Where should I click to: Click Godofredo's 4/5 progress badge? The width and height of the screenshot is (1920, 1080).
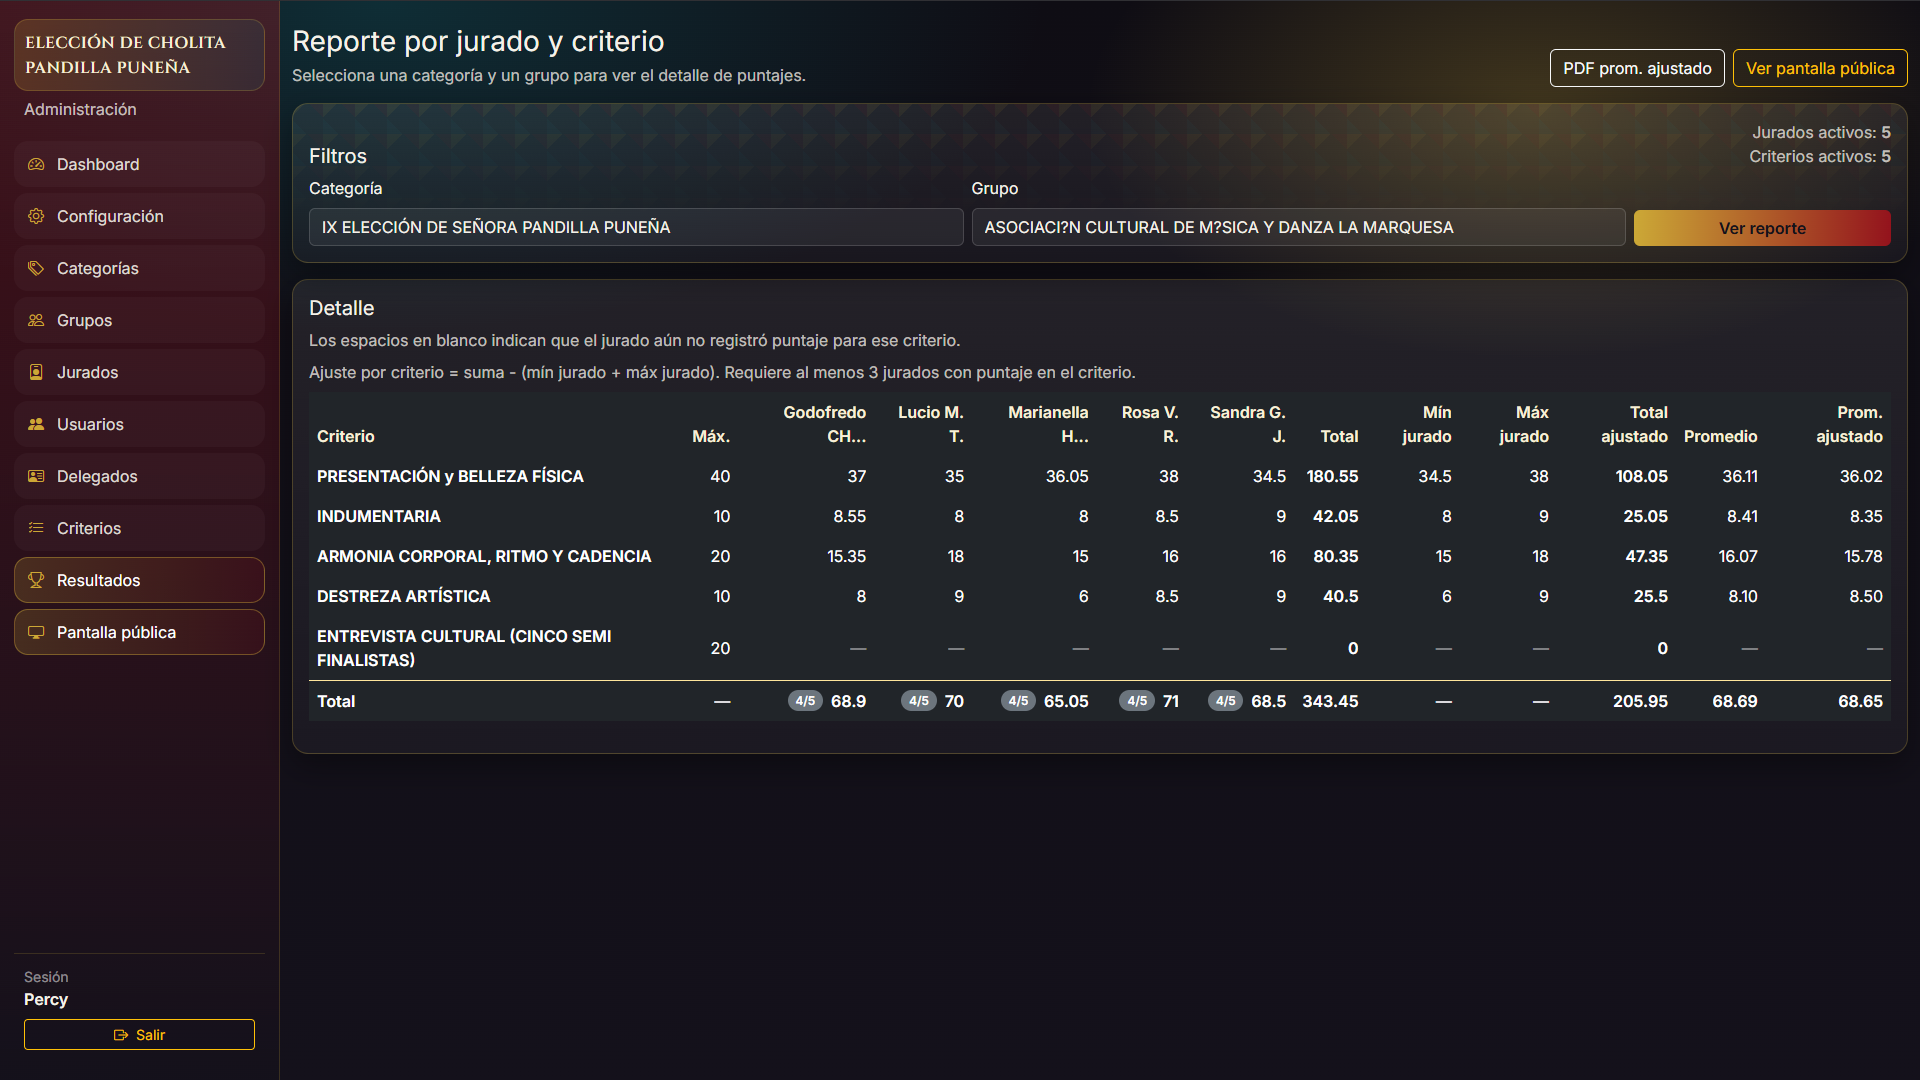click(x=805, y=701)
